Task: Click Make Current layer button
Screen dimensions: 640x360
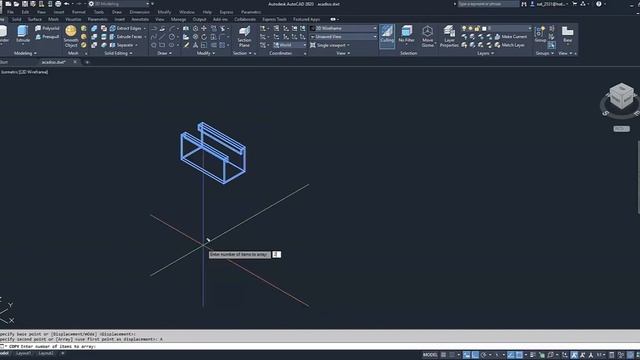Action: (511, 37)
